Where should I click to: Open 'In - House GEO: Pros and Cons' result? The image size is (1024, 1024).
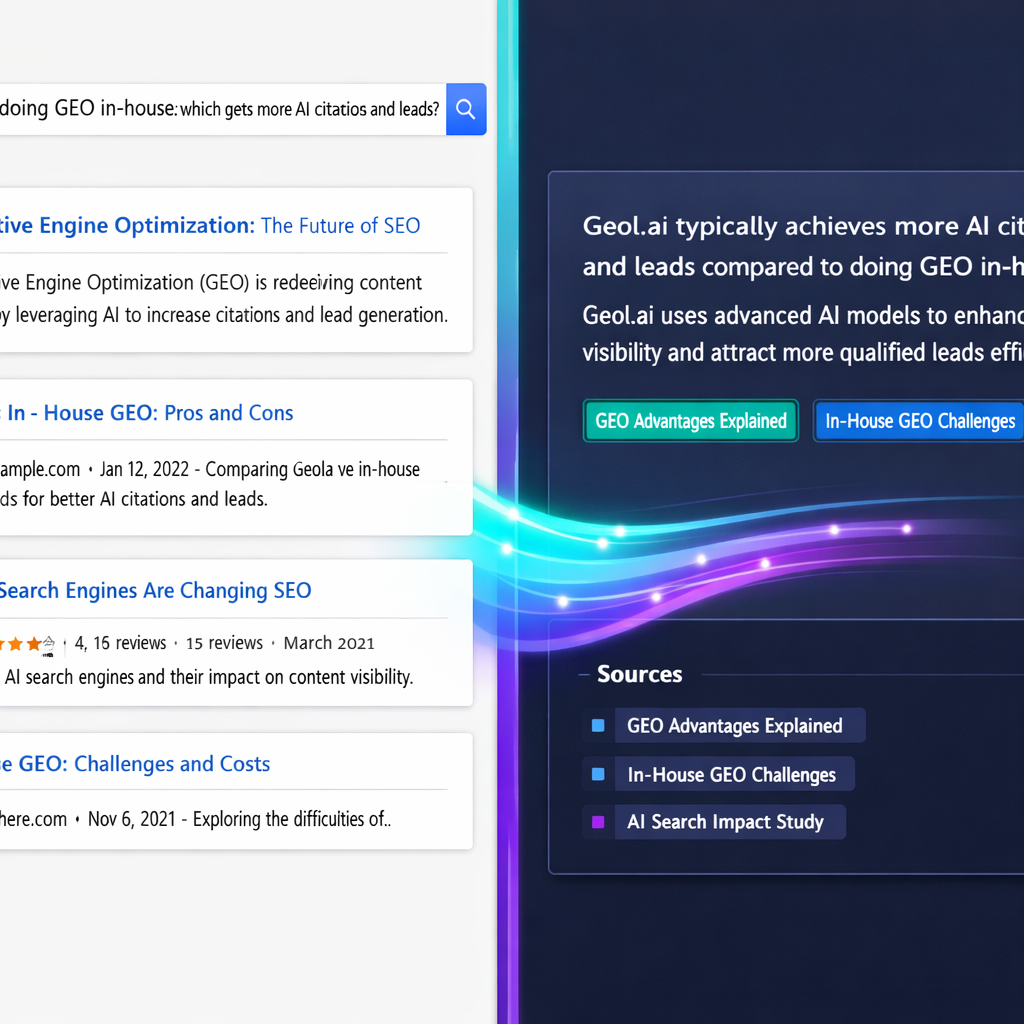(150, 413)
